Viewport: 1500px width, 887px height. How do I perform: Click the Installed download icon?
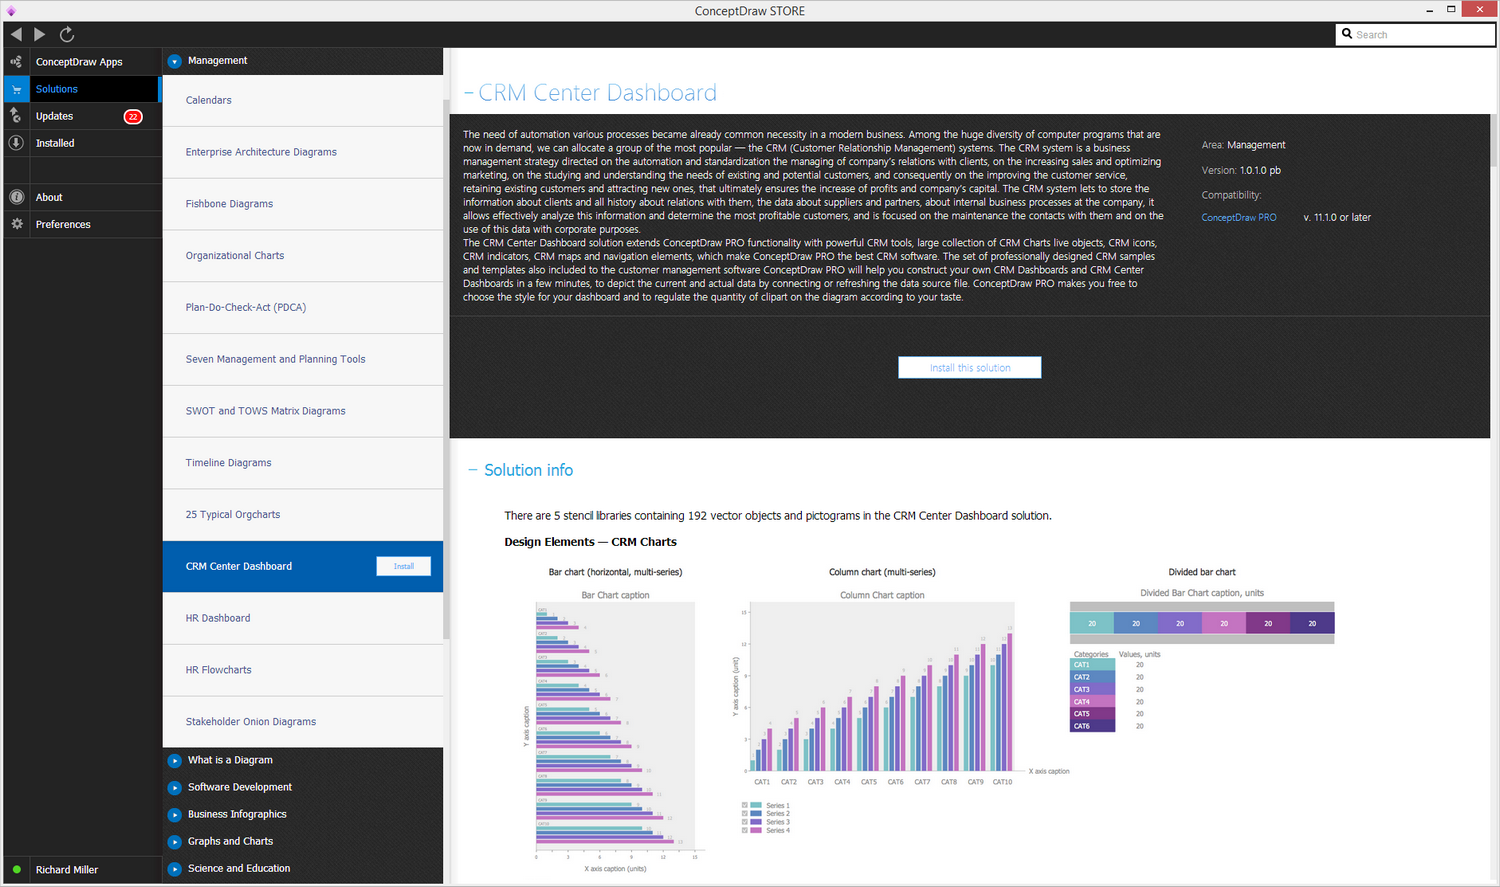click(x=16, y=143)
